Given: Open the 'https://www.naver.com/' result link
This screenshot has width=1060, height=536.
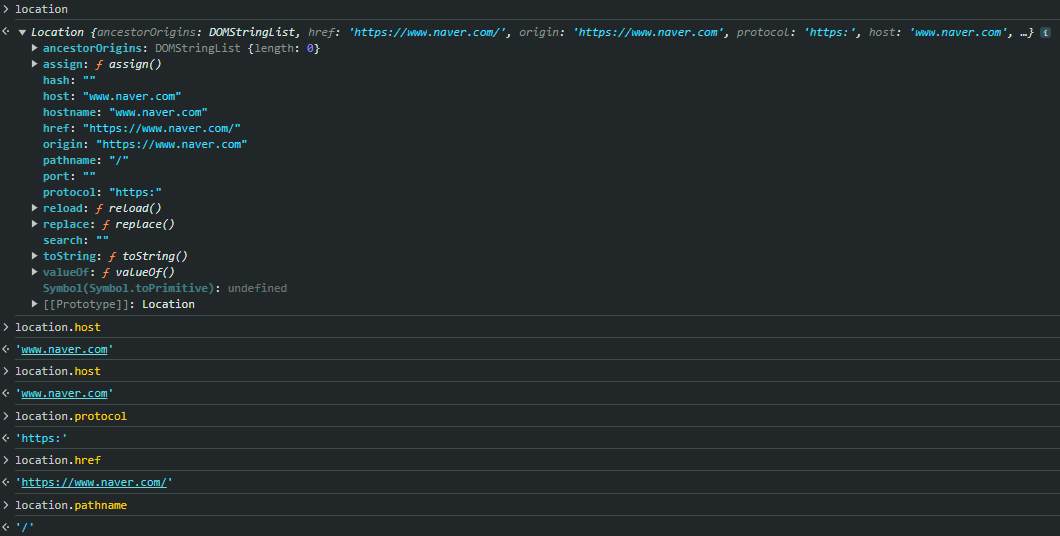Looking at the screenshot, I should (94, 483).
